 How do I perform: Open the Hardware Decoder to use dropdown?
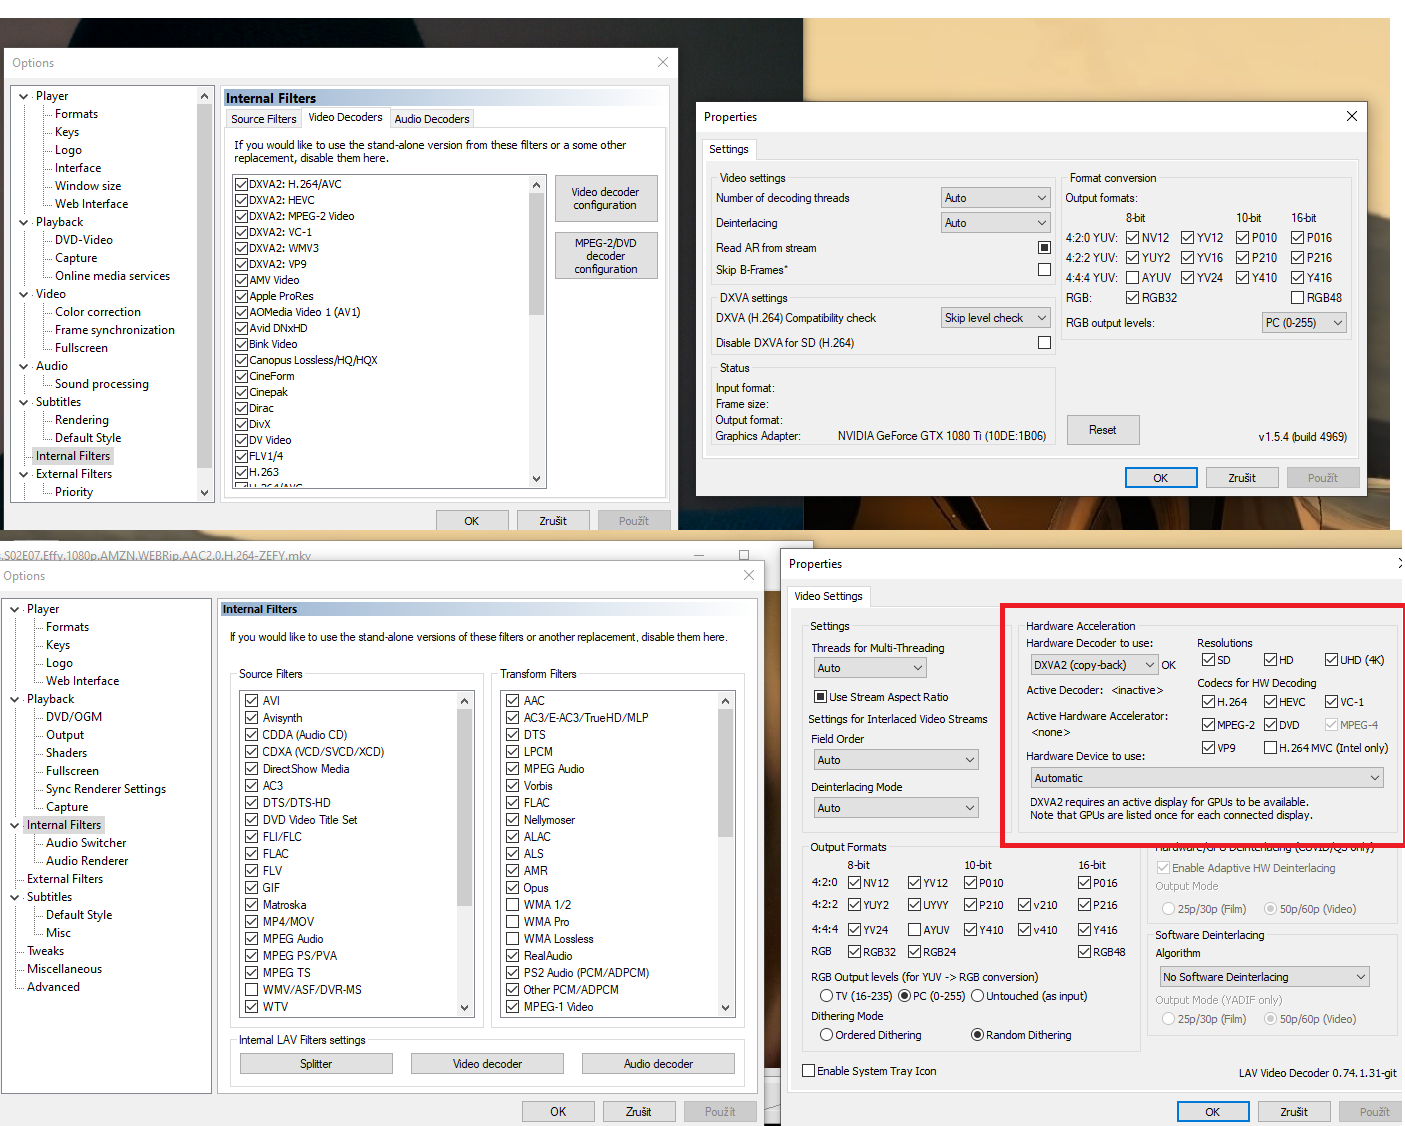click(1093, 665)
